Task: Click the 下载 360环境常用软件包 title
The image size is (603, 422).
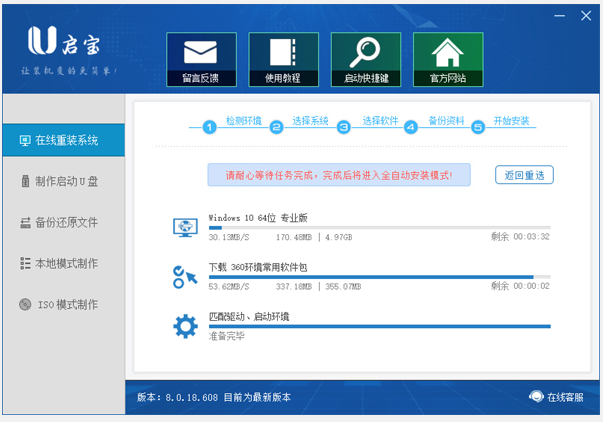Action: [x=258, y=267]
